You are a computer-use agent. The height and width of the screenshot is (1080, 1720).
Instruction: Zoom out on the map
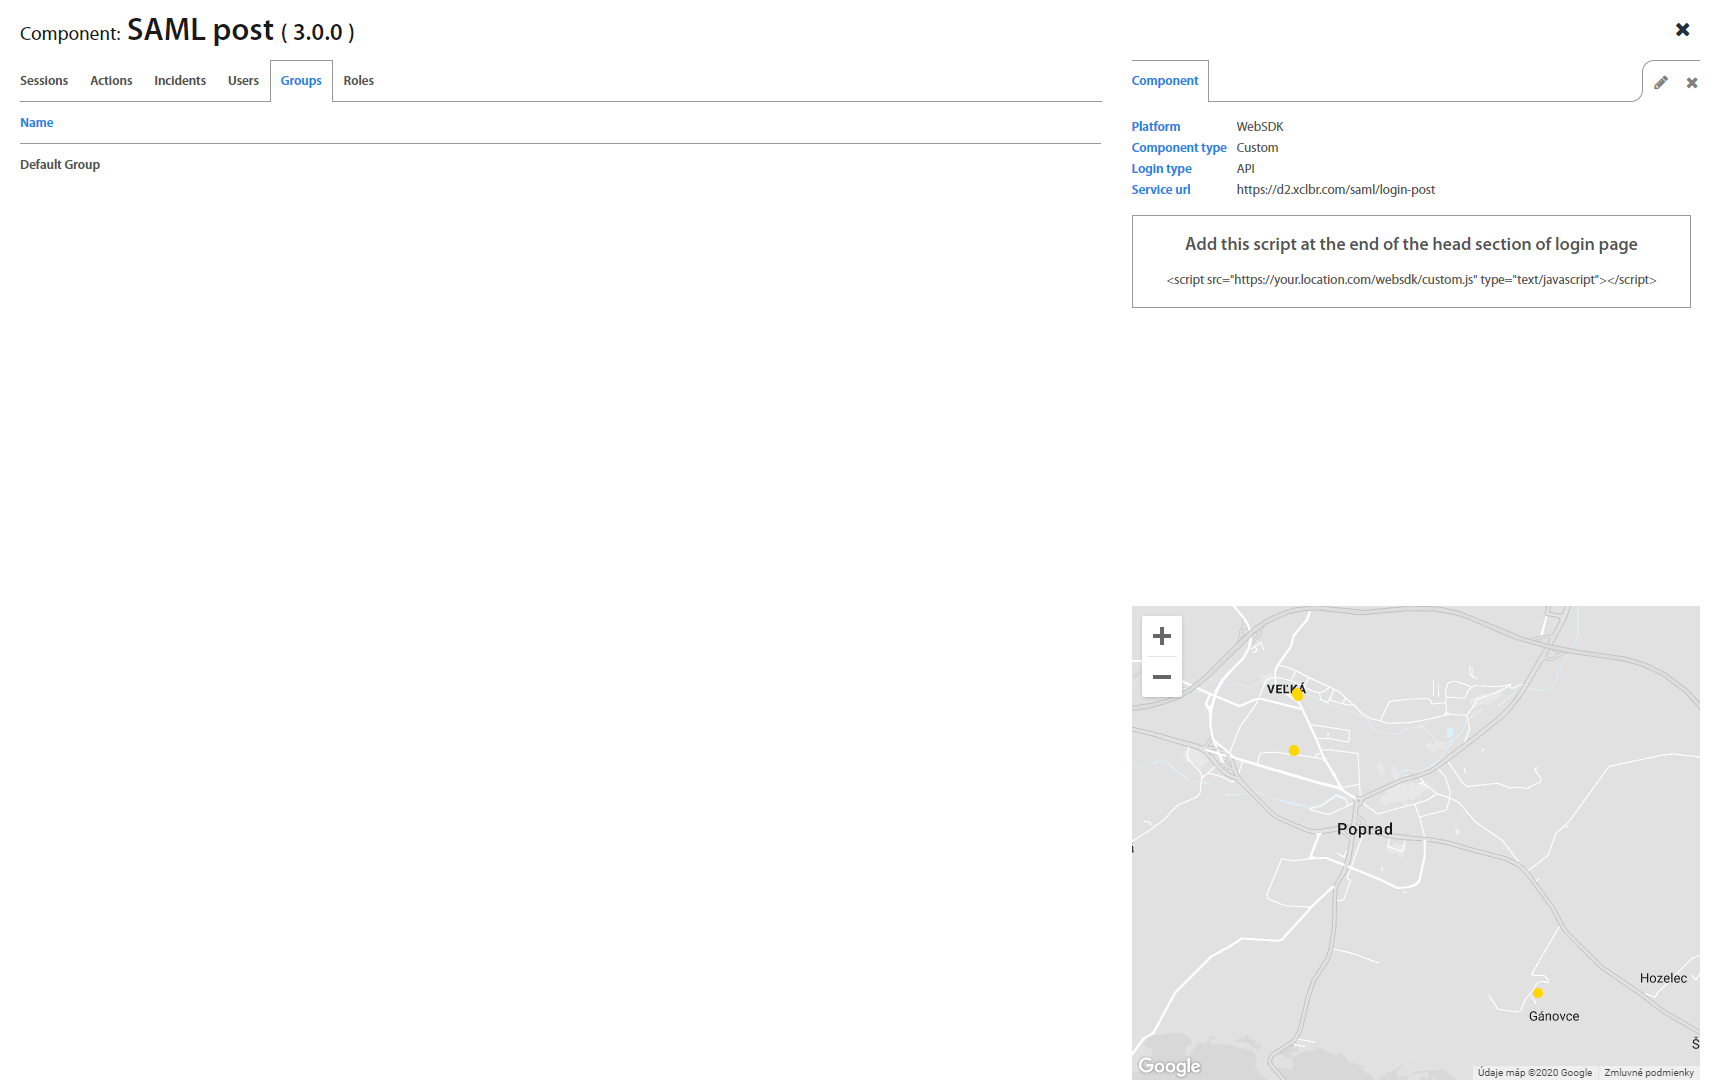point(1161,677)
